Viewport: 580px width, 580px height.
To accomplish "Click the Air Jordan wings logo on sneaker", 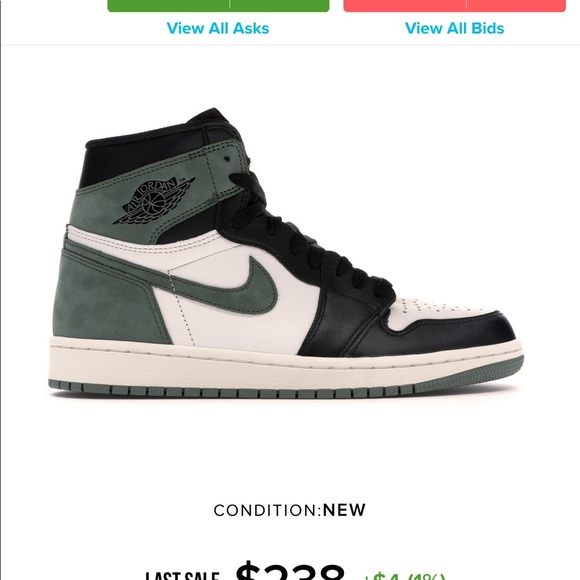I will (x=154, y=201).
